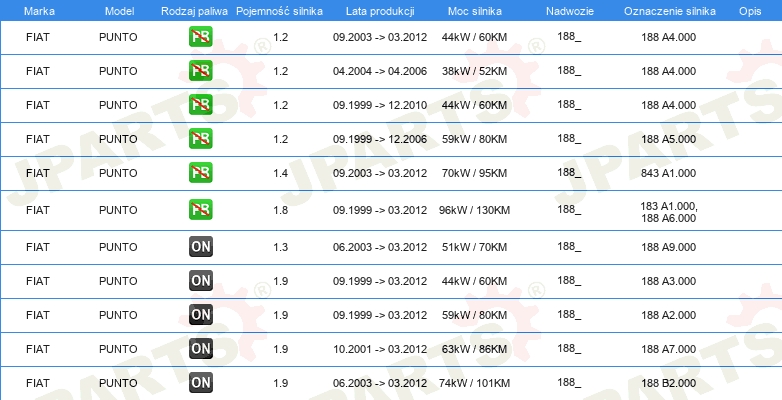Click the ON diesel icon in 188 A2.000 row

(x=200, y=314)
